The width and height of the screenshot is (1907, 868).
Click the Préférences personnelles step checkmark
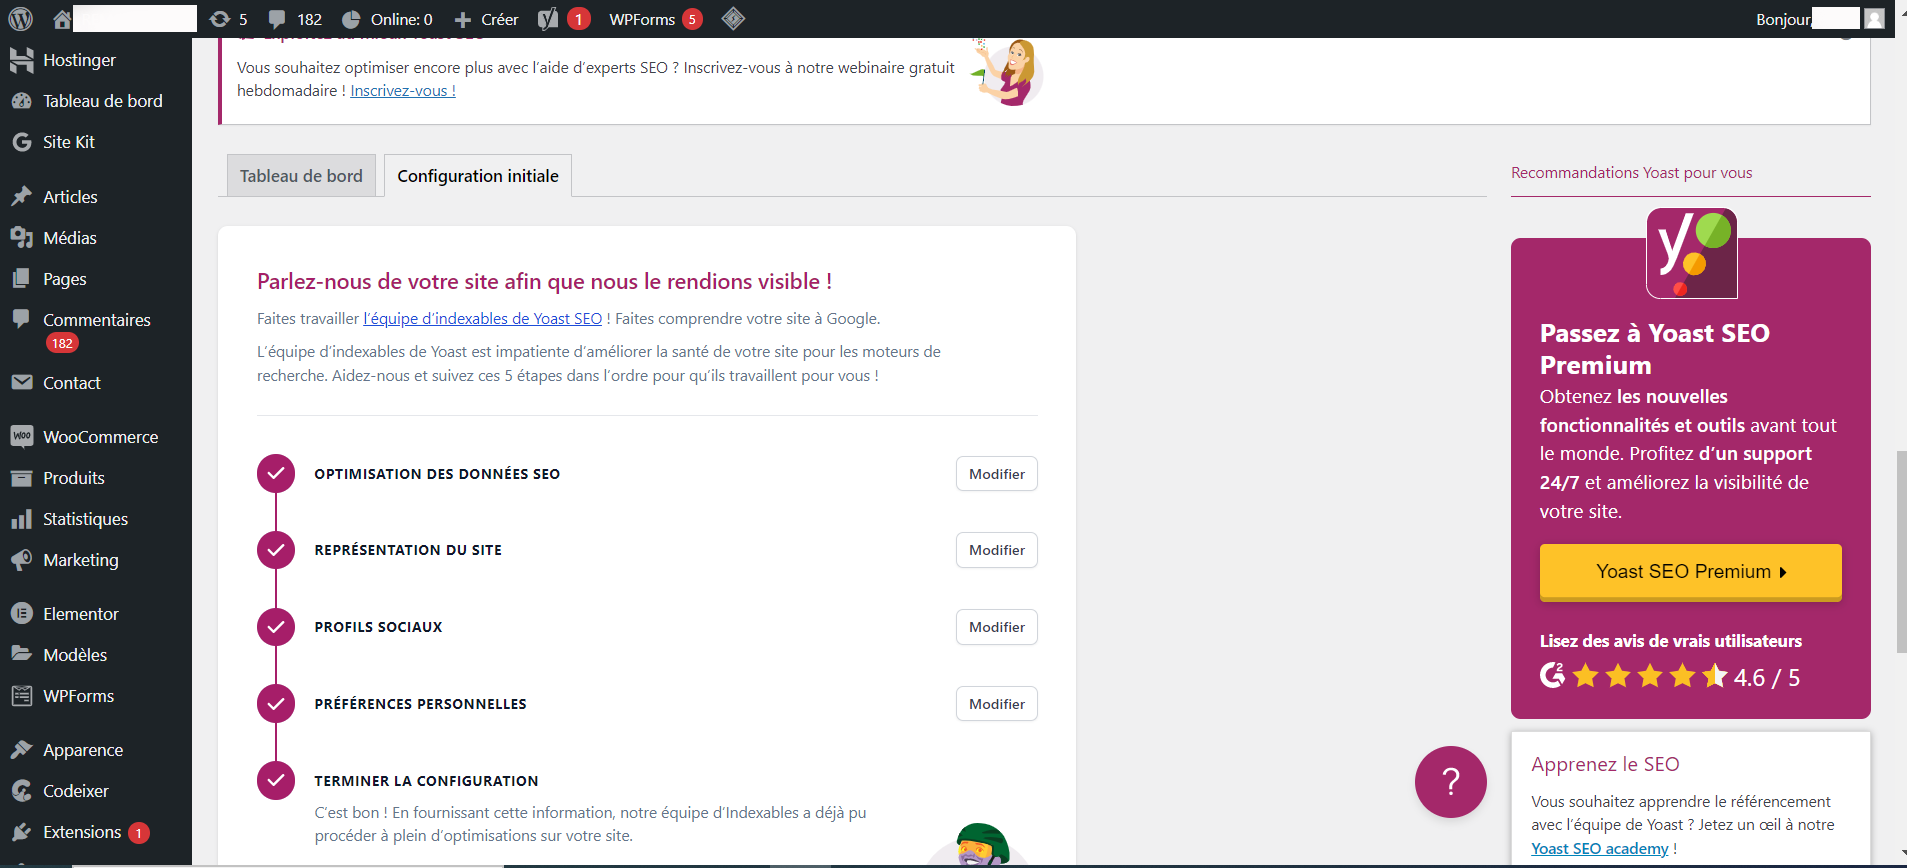pyautogui.click(x=276, y=704)
